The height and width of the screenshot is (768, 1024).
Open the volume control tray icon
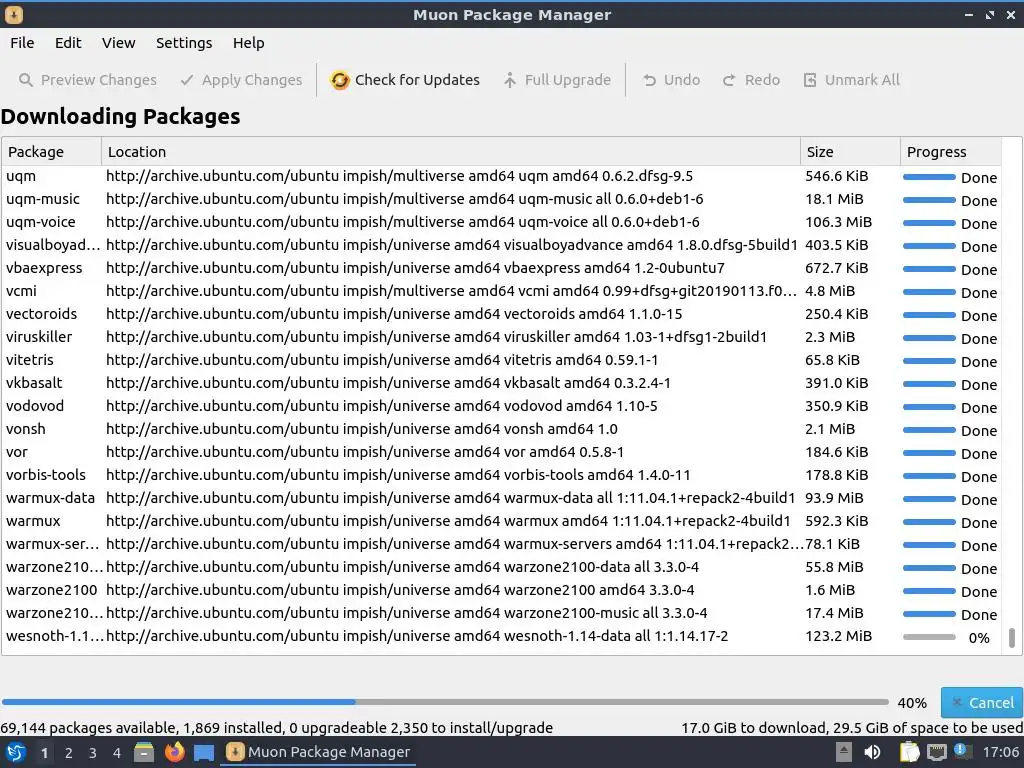click(x=872, y=752)
